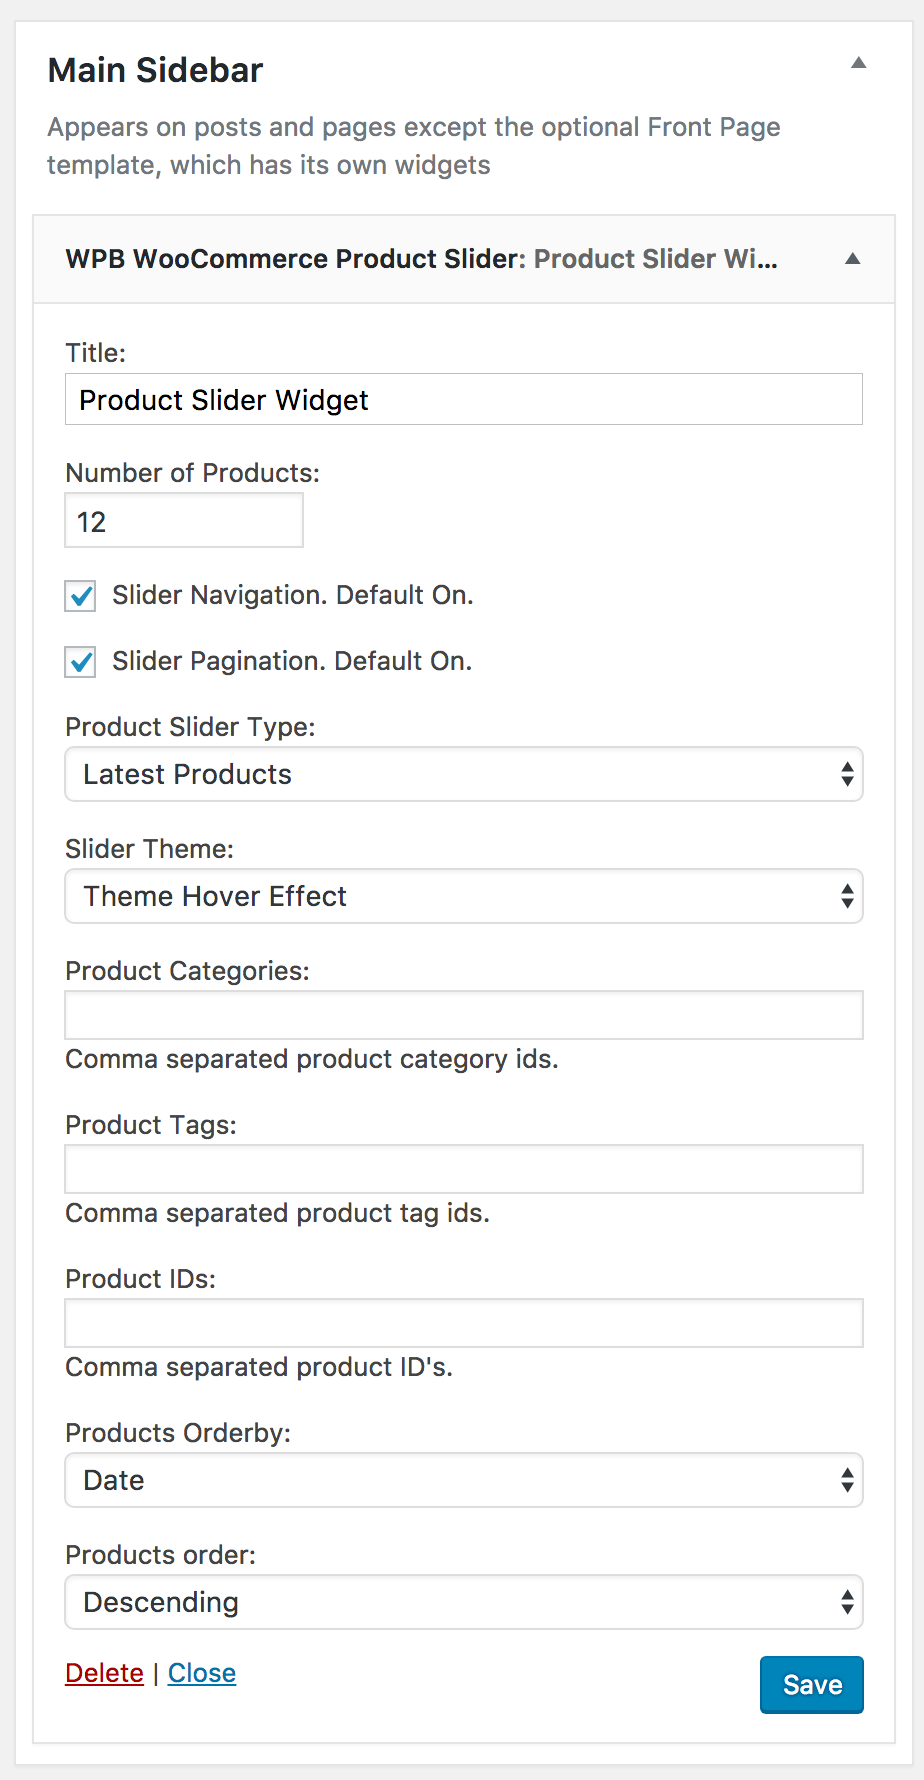Click the 'Product IDs:' label
This screenshot has width=924, height=1780.
(140, 1279)
